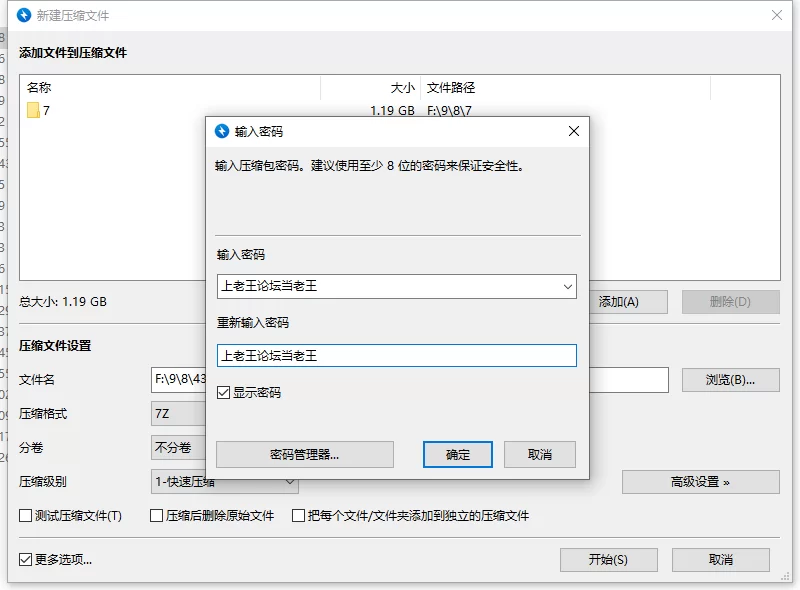Open the 压缩格式 7Z dropdown
This screenshot has width=800, height=590.
point(179,413)
